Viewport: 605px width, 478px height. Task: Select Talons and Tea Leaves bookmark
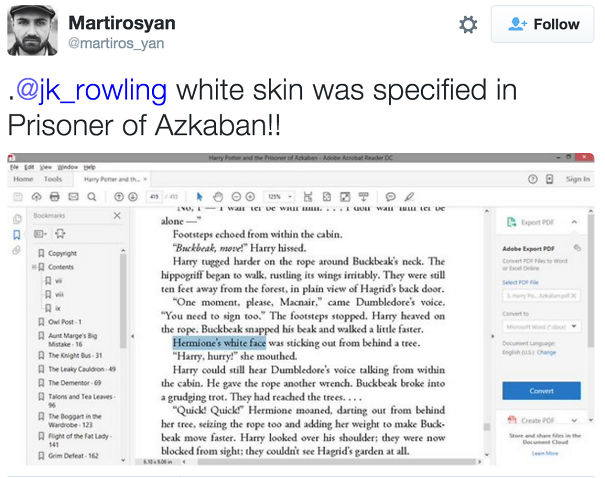(x=82, y=400)
